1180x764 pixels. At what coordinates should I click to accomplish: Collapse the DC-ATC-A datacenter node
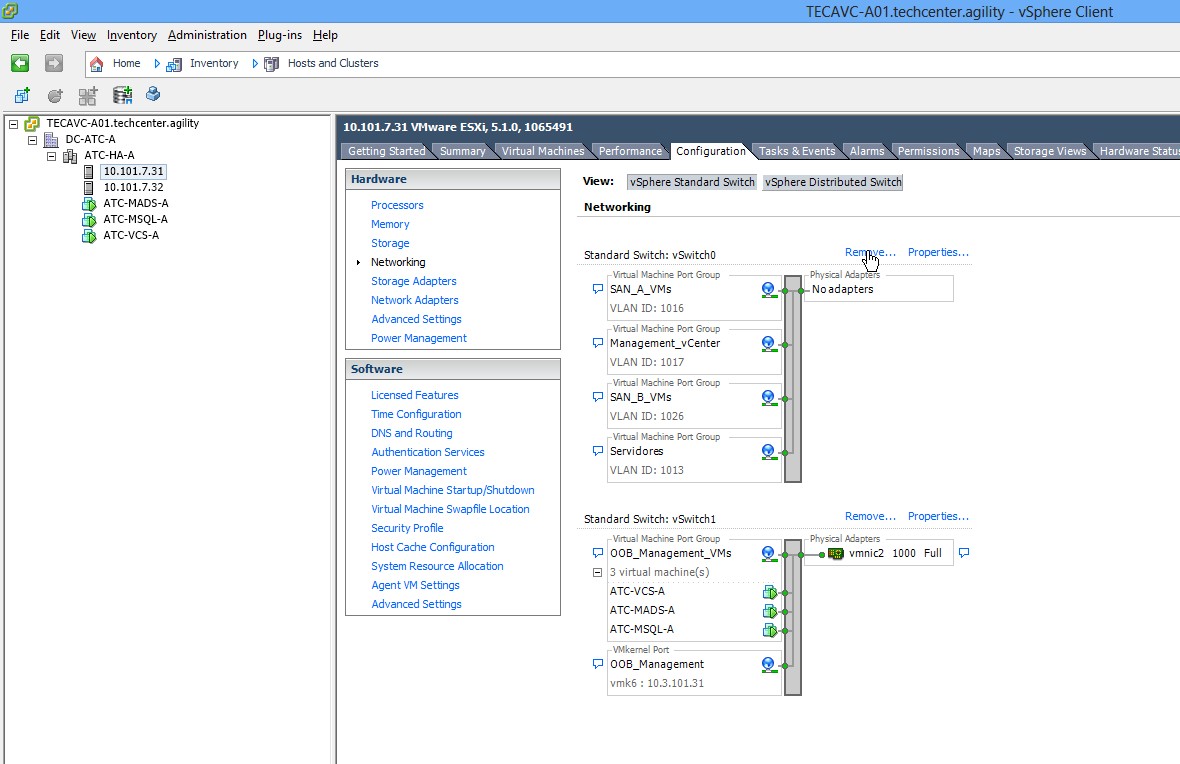pos(32,140)
